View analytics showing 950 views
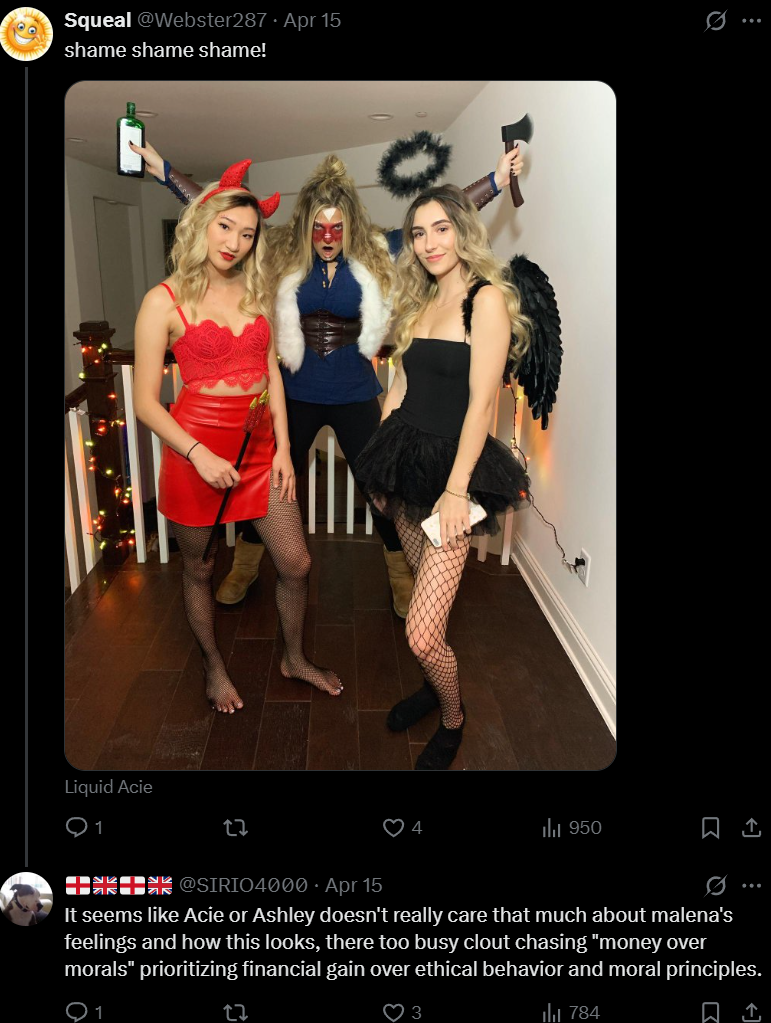 pyautogui.click(x=572, y=827)
